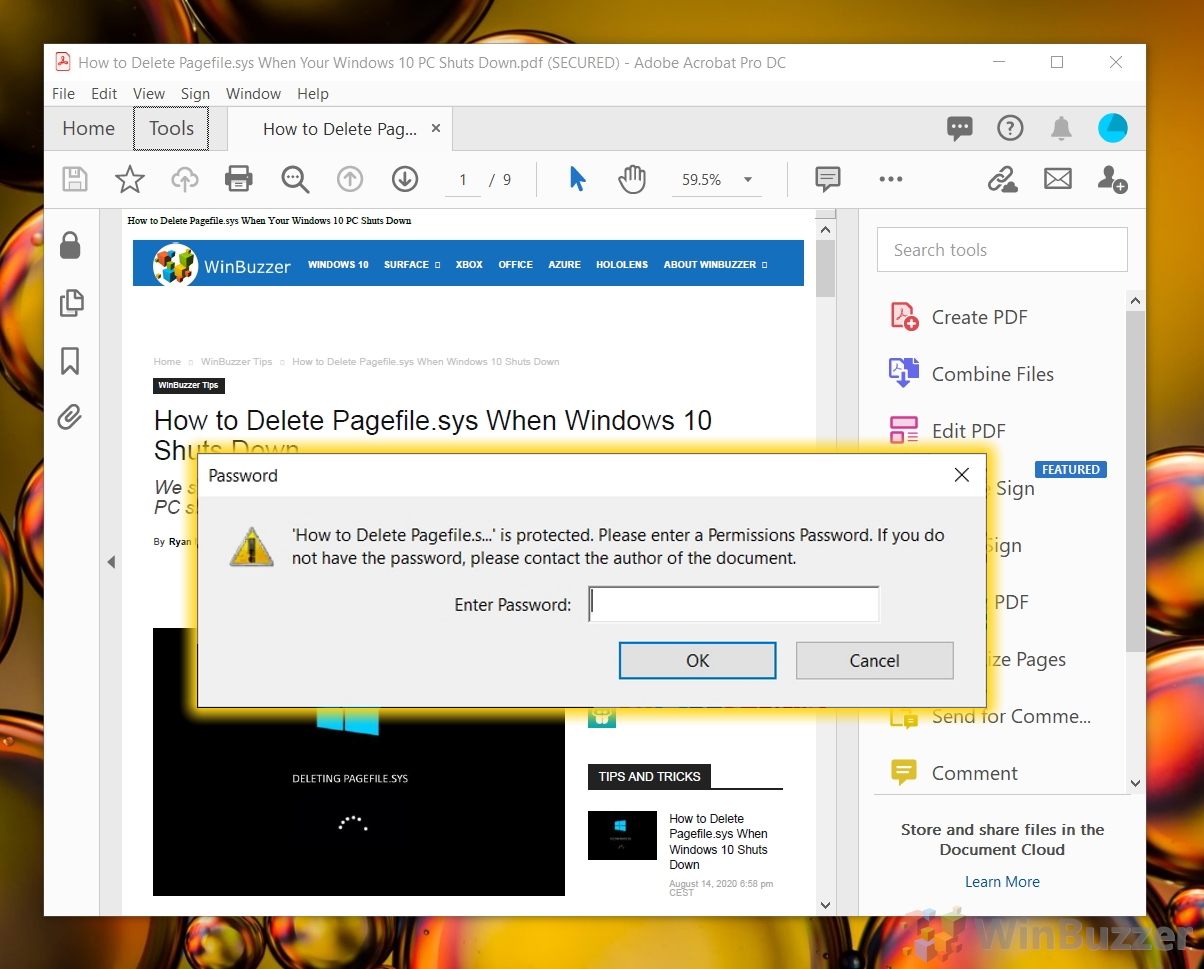Click the AZURE nav item in page
This screenshot has width=1204, height=969.
click(x=564, y=265)
